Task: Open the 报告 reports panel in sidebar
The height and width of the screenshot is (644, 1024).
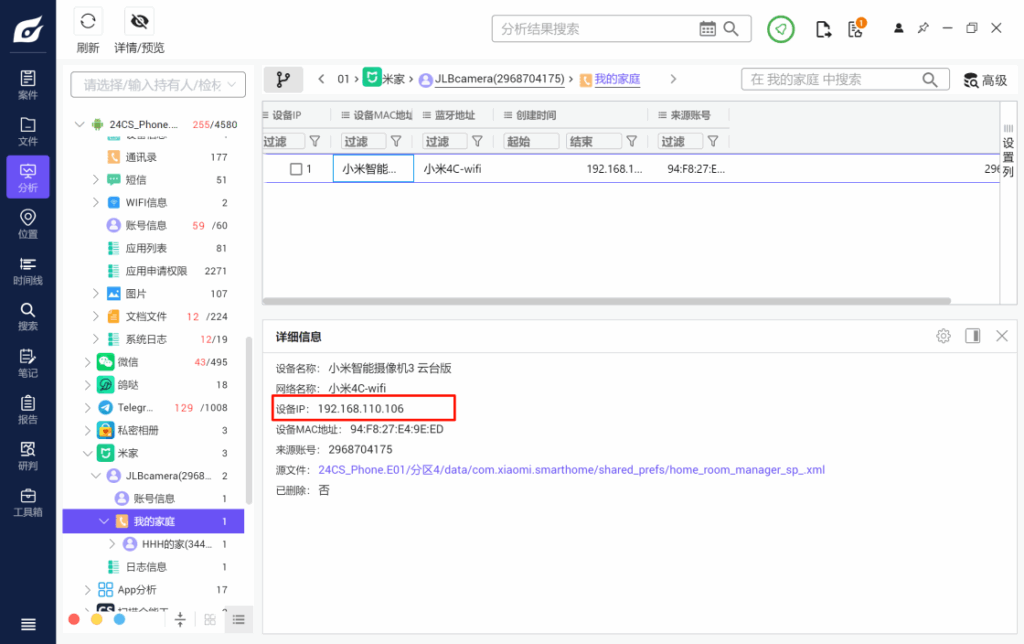Action: tap(27, 410)
